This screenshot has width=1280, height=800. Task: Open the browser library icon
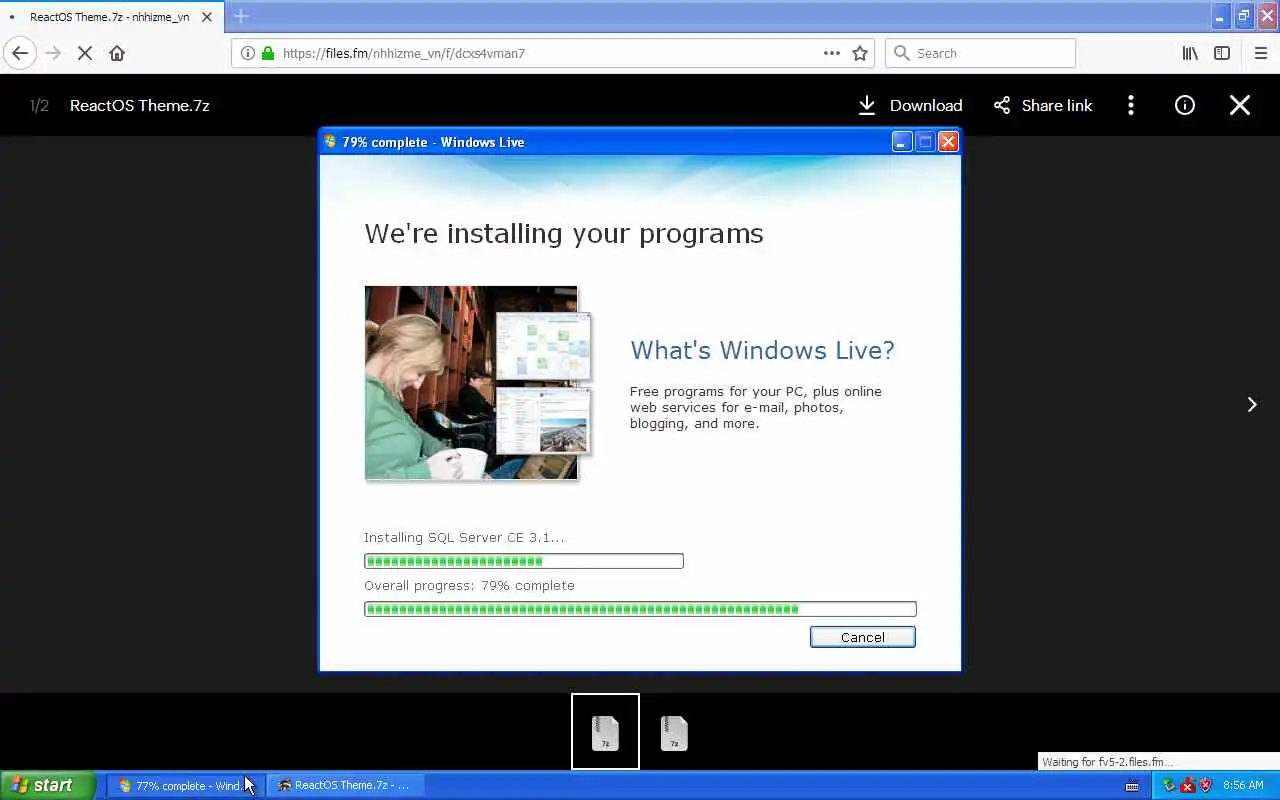click(x=1190, y=53)
